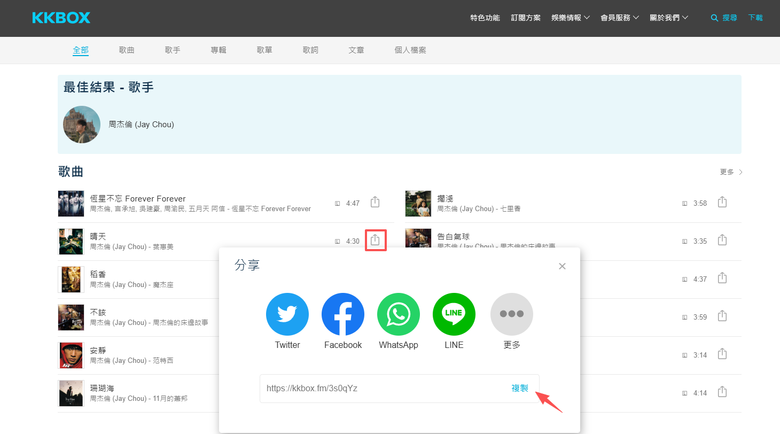Open 安靜 album cover thumbnail
The image size is (780, 434).
pyautogui.click(x=71, y=355)
